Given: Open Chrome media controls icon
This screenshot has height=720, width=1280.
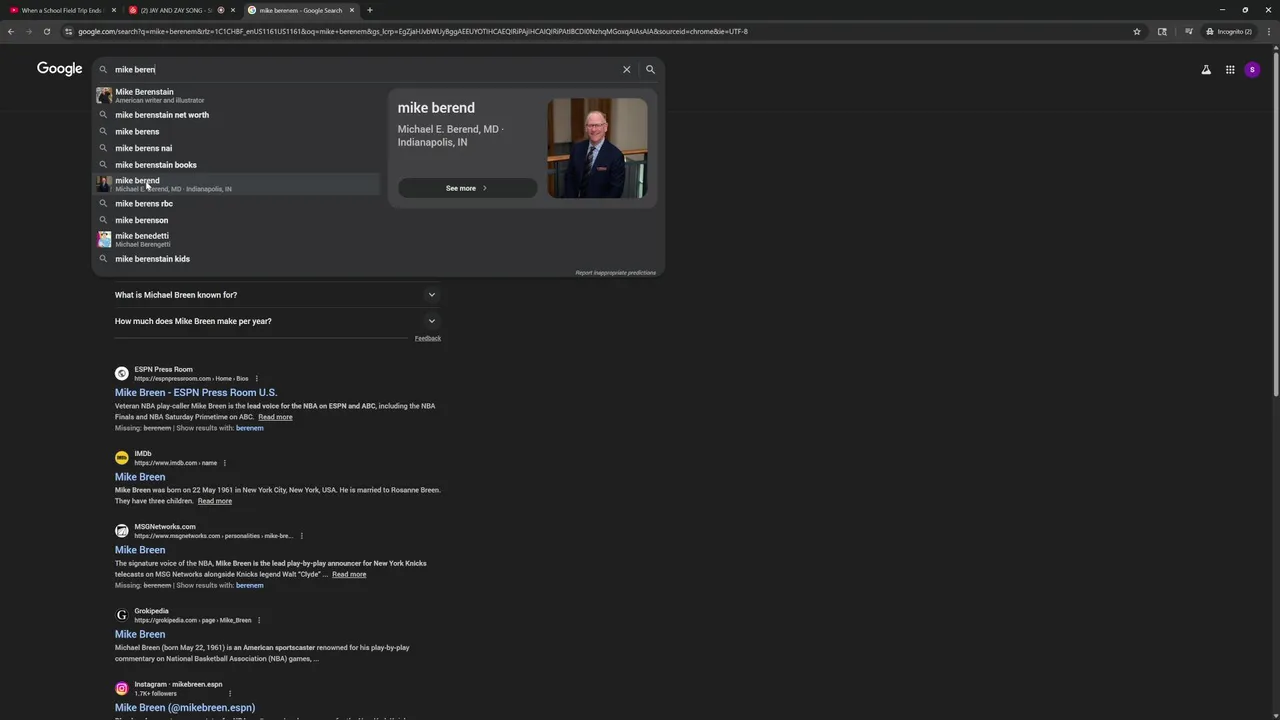Looking at the screenshot, I should (x=1188, y=31).
